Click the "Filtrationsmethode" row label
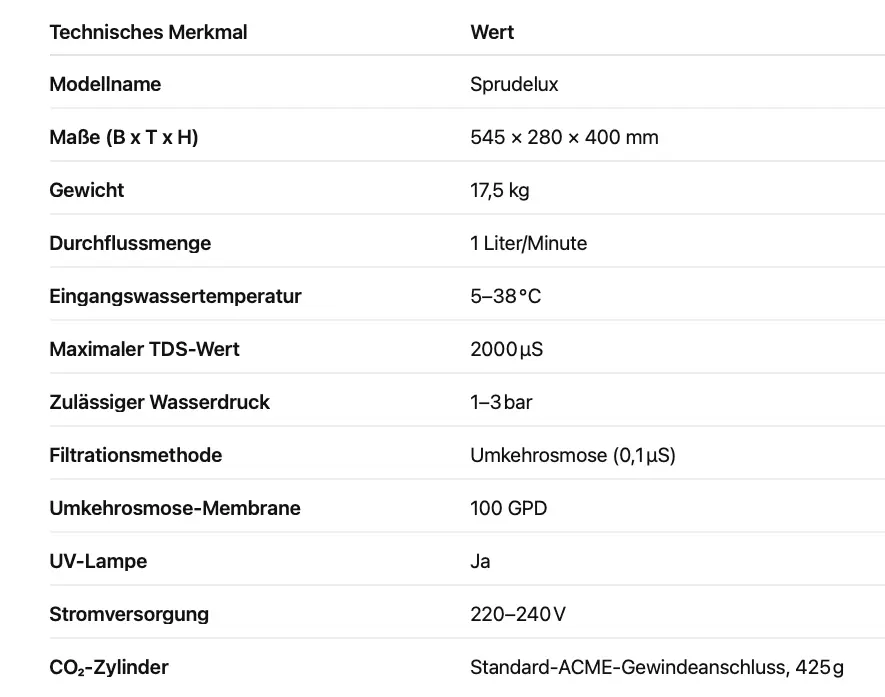 coord(135,455)
